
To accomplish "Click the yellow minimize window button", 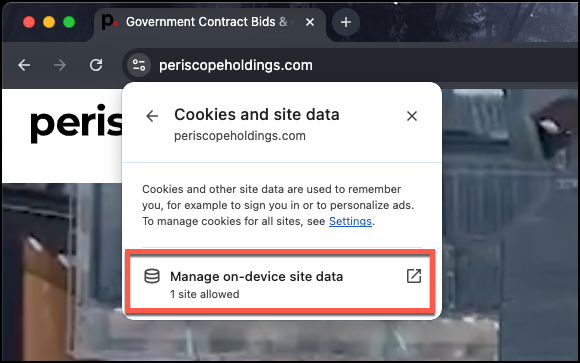I will 49,22.
